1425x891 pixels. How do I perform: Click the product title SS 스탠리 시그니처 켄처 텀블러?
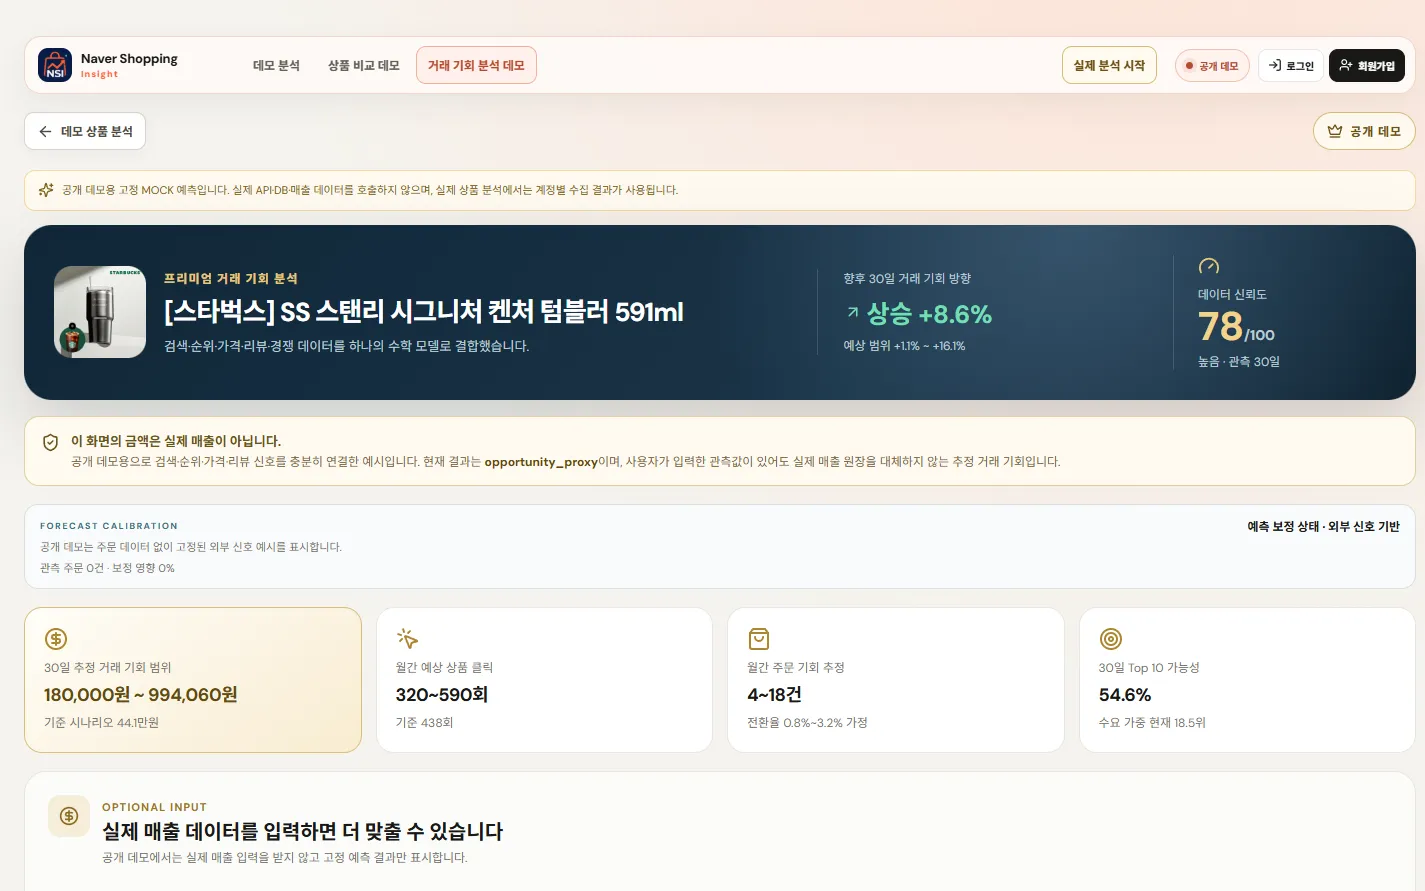coord(424,312)
